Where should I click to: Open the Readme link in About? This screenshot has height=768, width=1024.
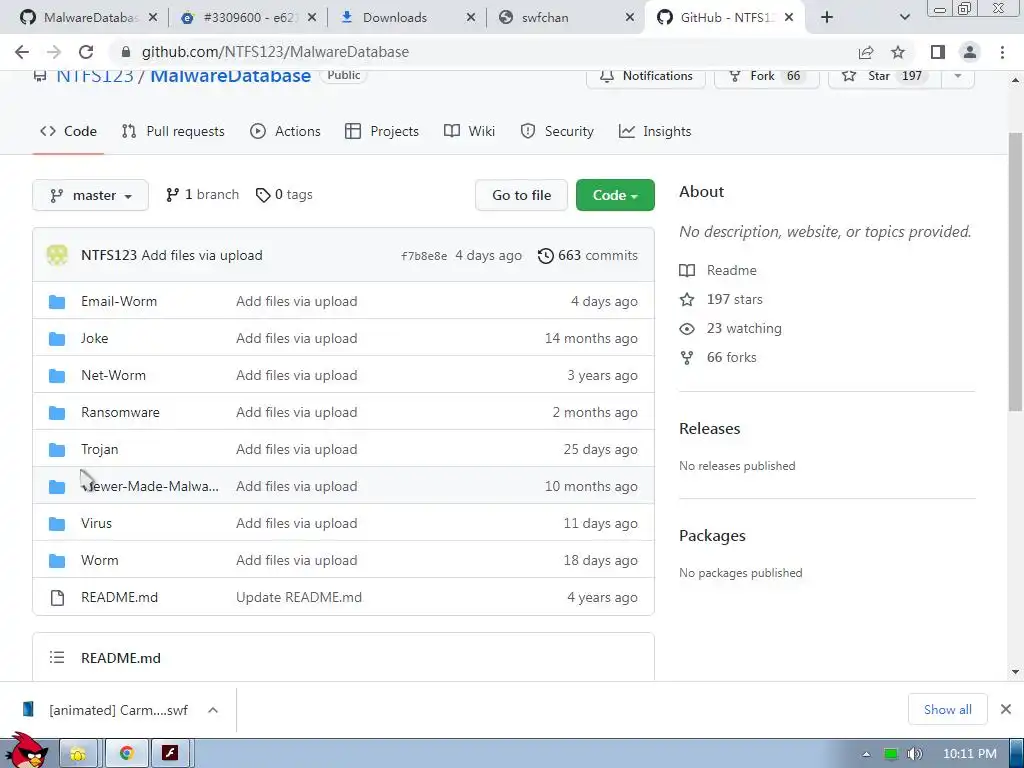point(731,270)
